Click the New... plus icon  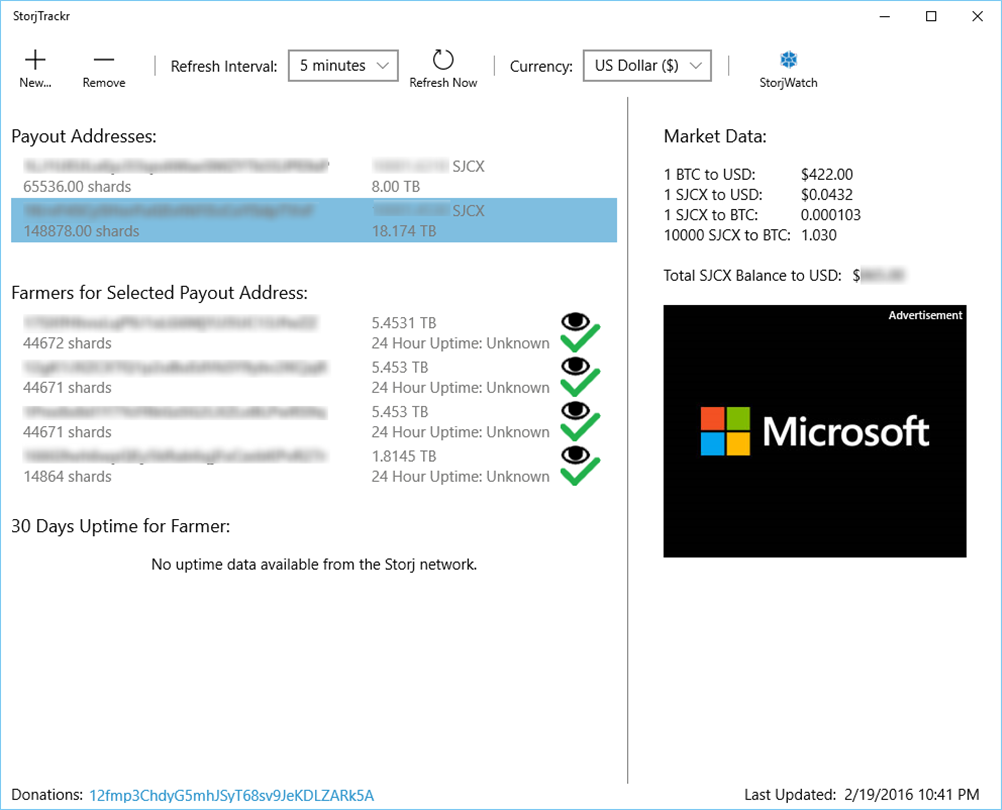pyautogui.click(x=35, y=60)
